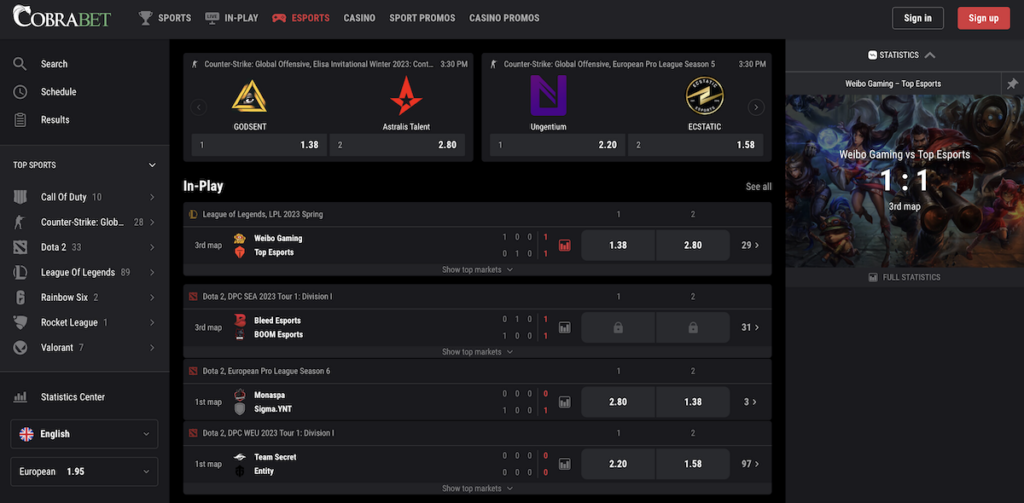
Task: Bet on ECSTATIC at 1.58
Action: point(696,145)
